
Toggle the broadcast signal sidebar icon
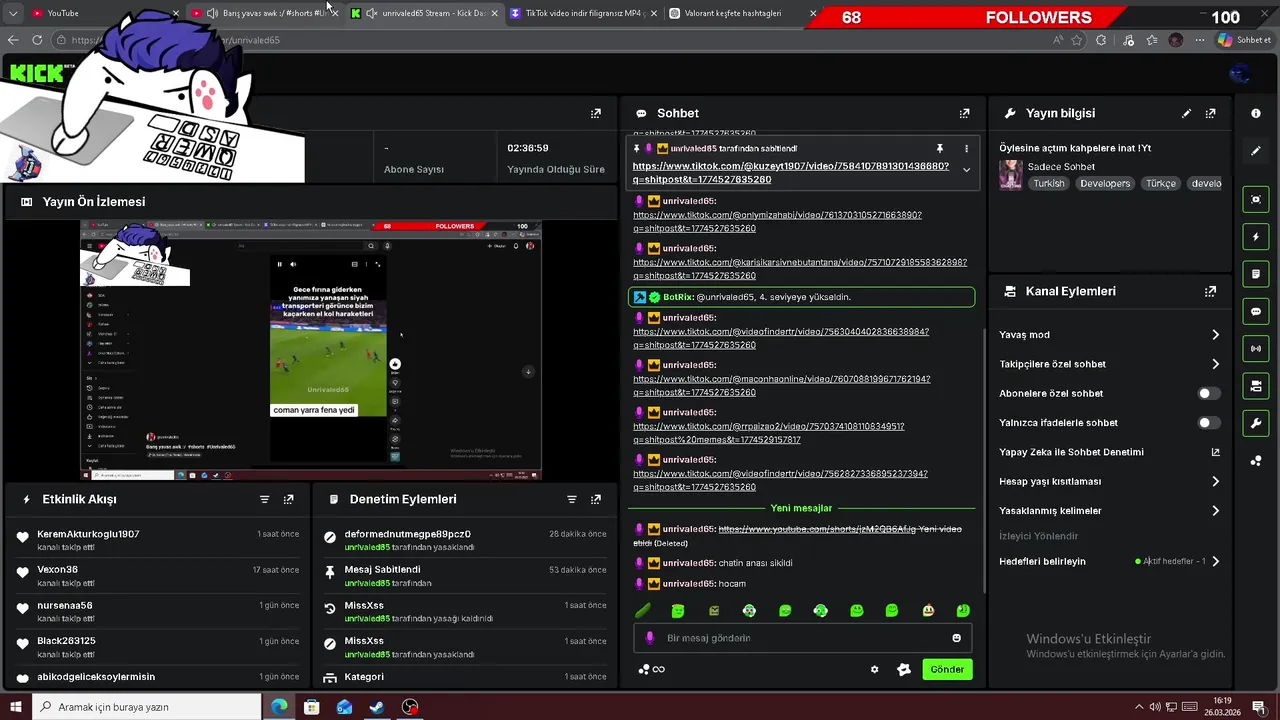coord(1256,348)
